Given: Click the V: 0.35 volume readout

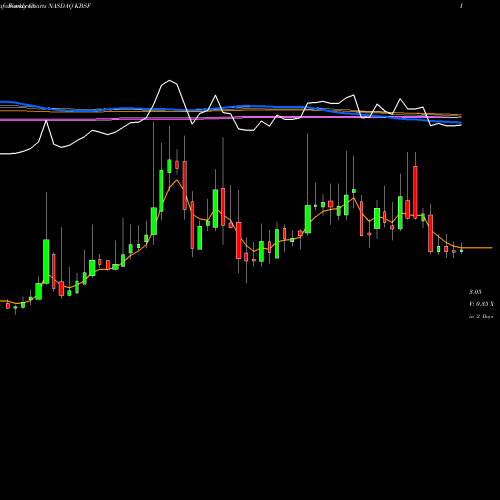Looking at the screenshot, I should tap(481, 304).
